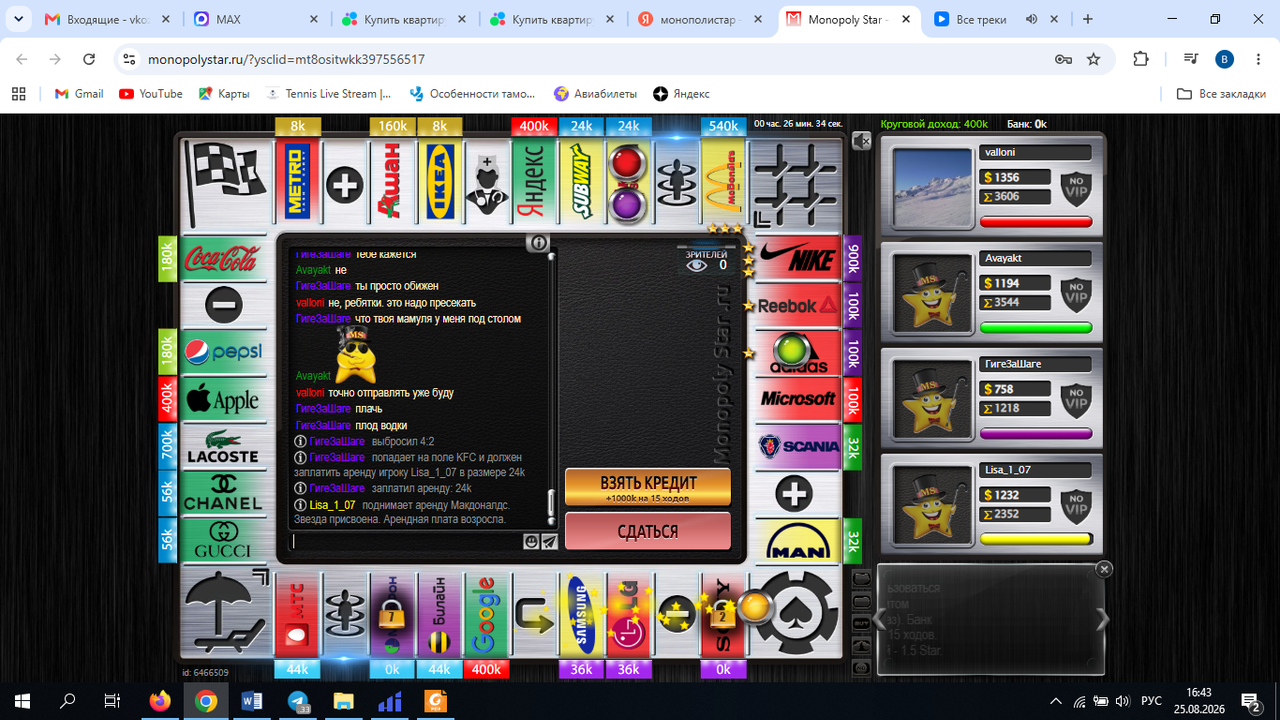The width and height of the screenshot is (1280, 720).
Task: Click the MAN property cell
Action: 798,541
